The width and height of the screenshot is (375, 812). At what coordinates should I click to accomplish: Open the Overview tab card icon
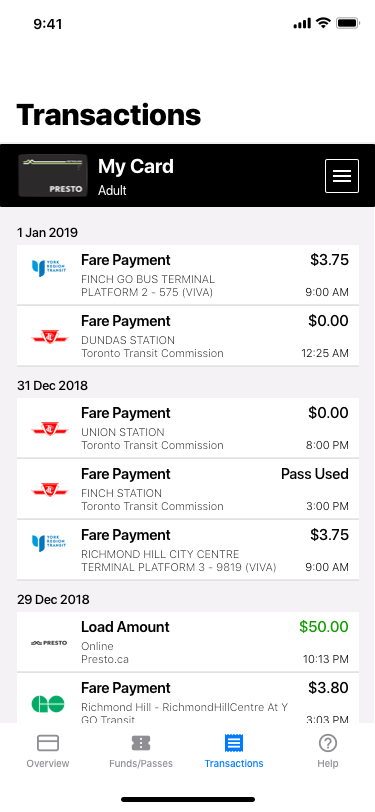pyautogui.click(x=48, y=744)
